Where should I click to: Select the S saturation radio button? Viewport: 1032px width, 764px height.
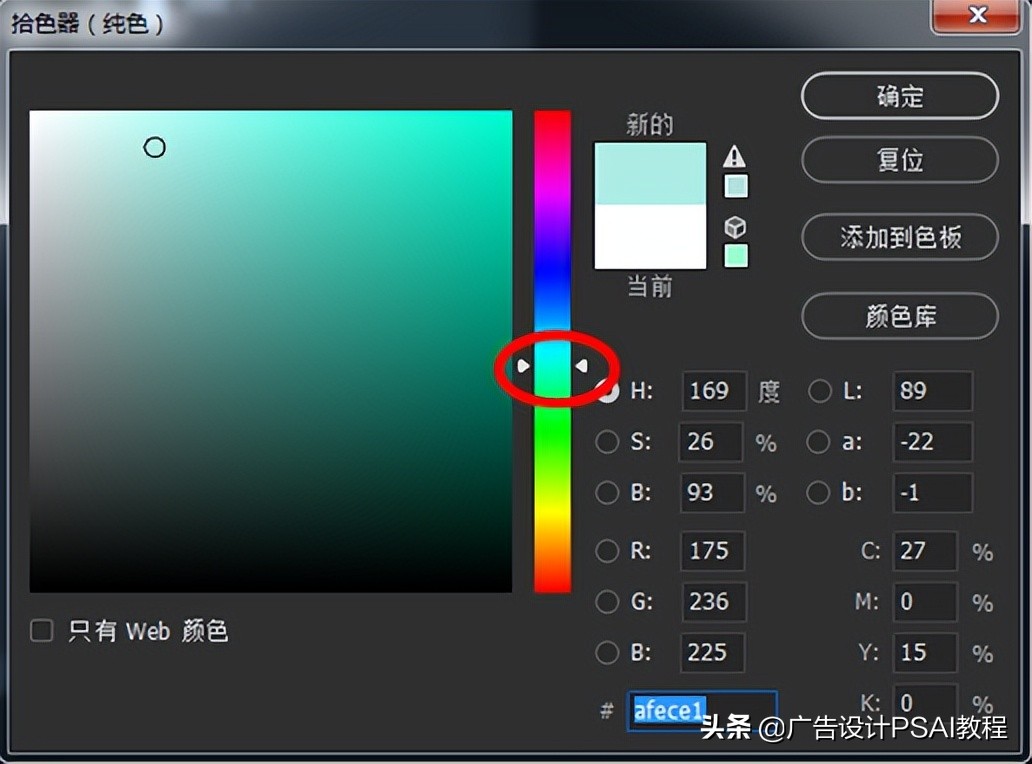coord(607,442)
